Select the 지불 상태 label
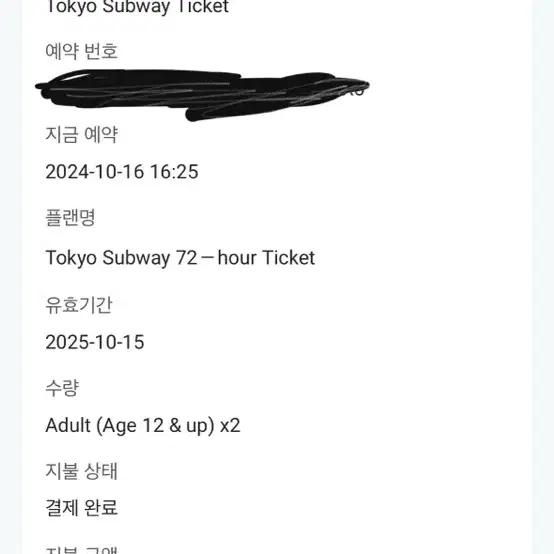This screenshot has height=554, width=554. (x=81, y=471)
